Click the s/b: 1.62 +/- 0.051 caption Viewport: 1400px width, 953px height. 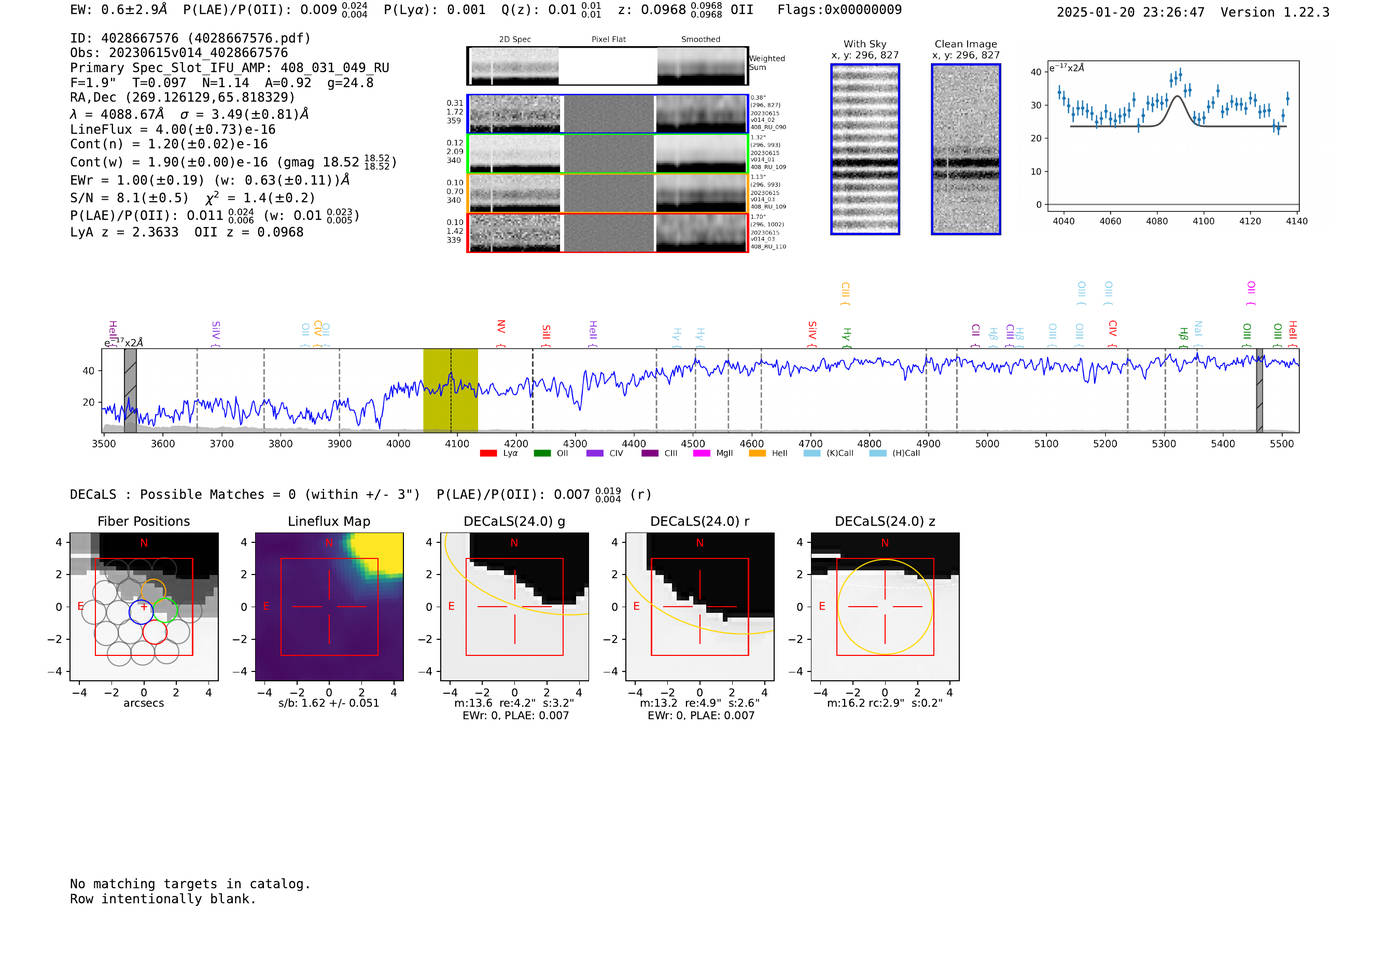[329, 703]
